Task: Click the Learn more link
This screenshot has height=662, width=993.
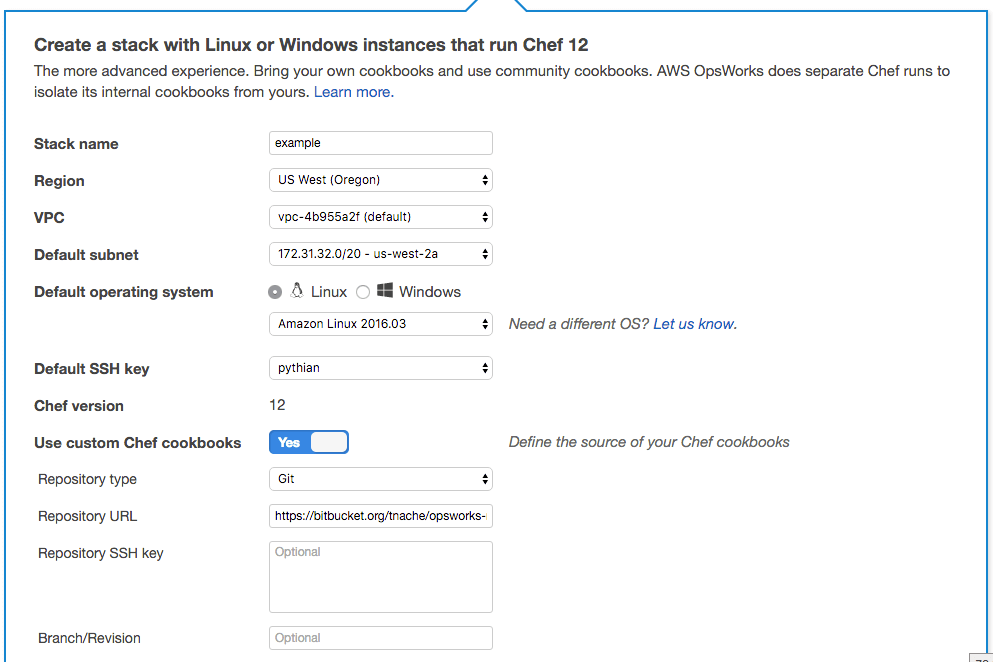Action: [x=352, y=91]
